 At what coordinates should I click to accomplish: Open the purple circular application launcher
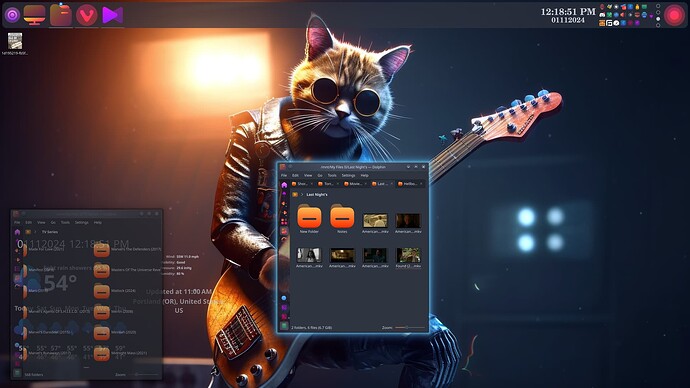12,15
